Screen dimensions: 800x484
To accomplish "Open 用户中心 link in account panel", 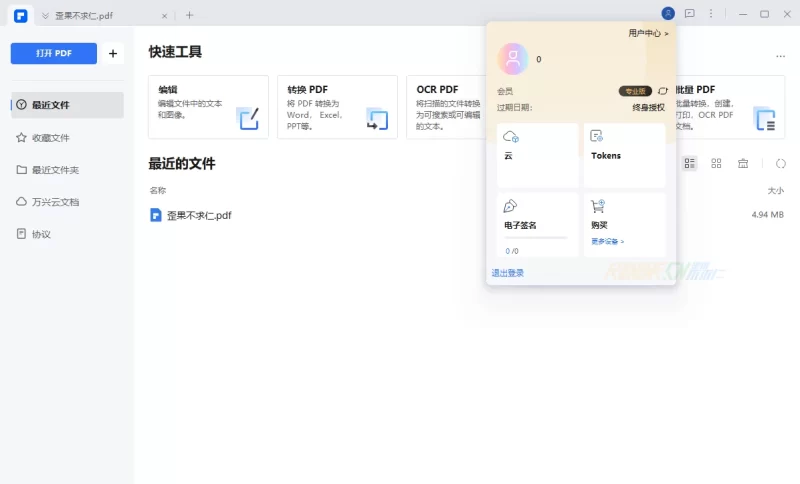I will click(x=648, y=33).
